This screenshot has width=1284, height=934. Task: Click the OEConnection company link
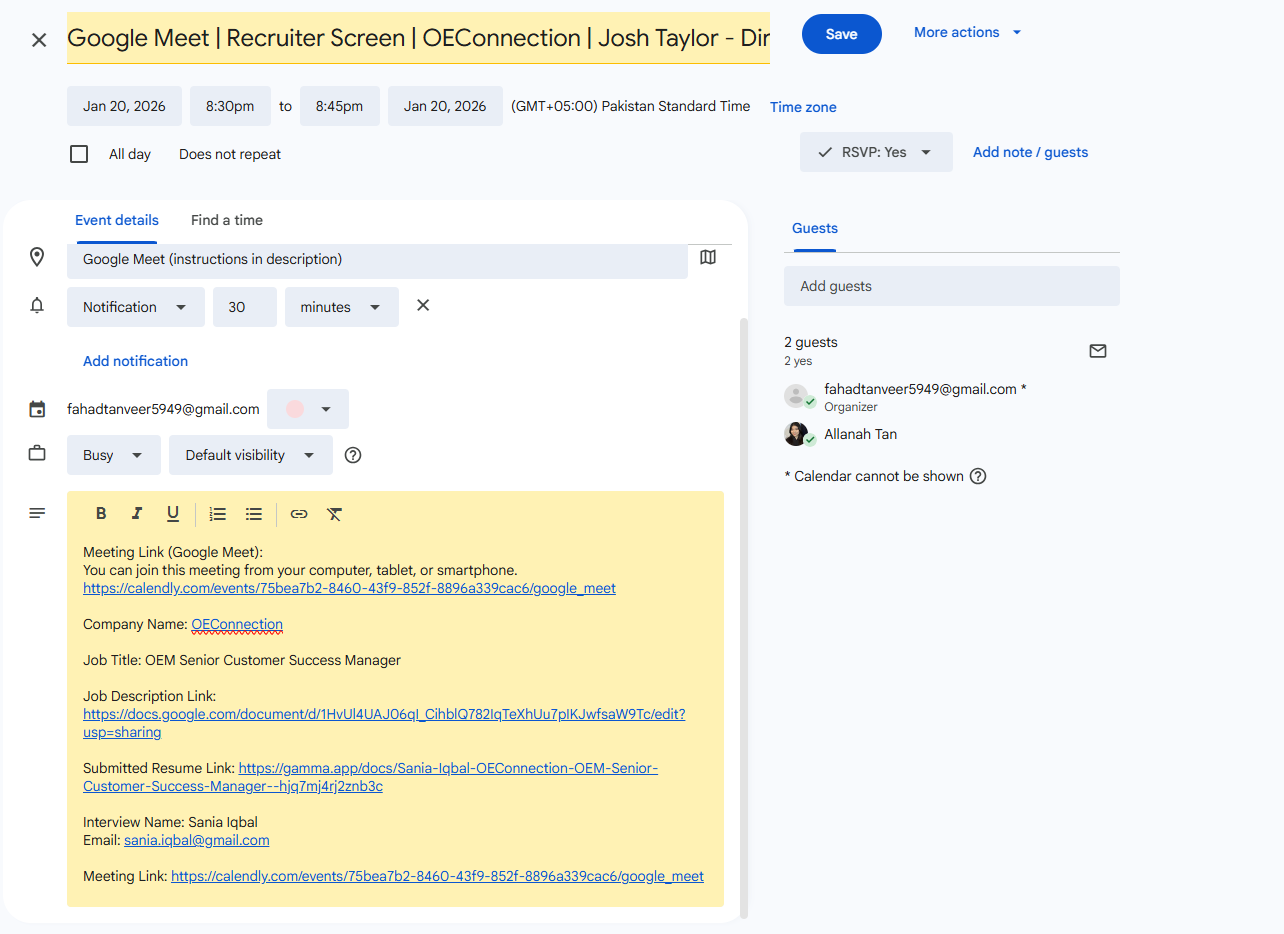coord(237,624)
